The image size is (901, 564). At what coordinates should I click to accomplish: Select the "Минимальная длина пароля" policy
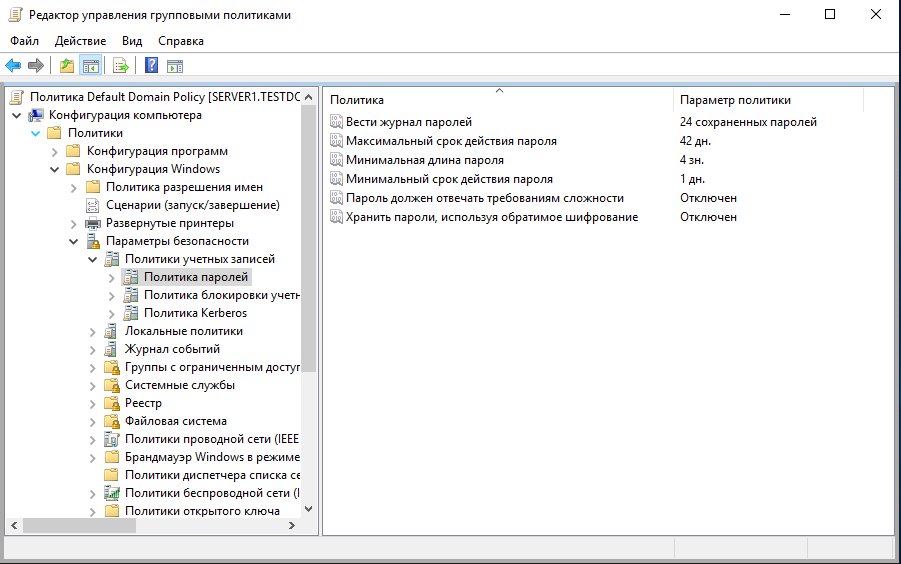[424, 160]
